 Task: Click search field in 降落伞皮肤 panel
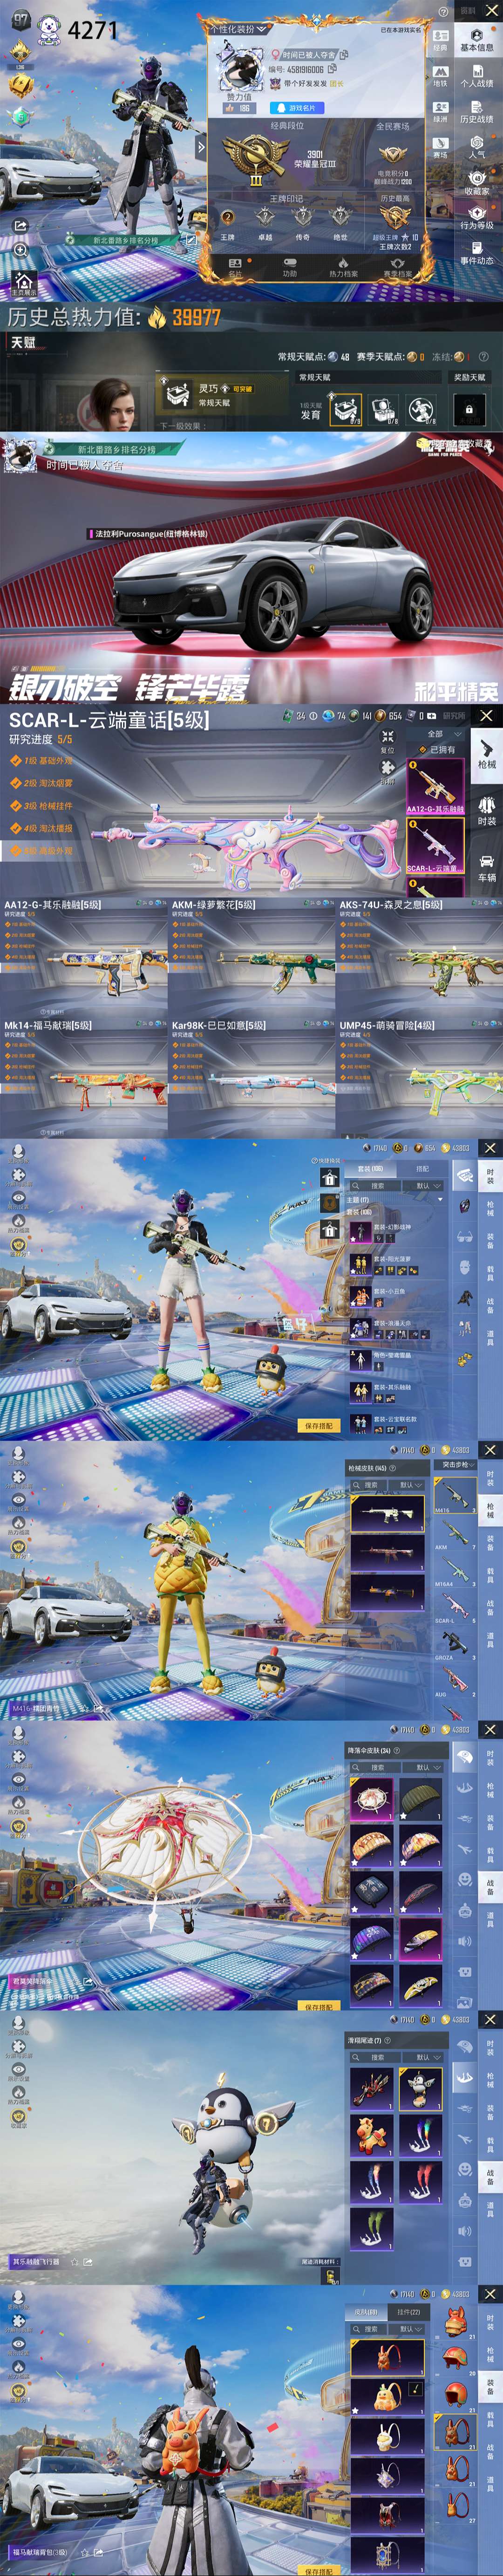[x=375, y=1767]
